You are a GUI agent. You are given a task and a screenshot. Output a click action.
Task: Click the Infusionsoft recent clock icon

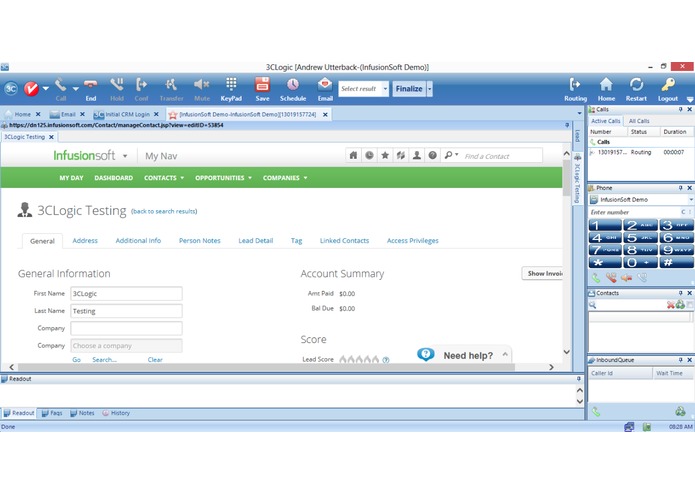click(369, 156)
